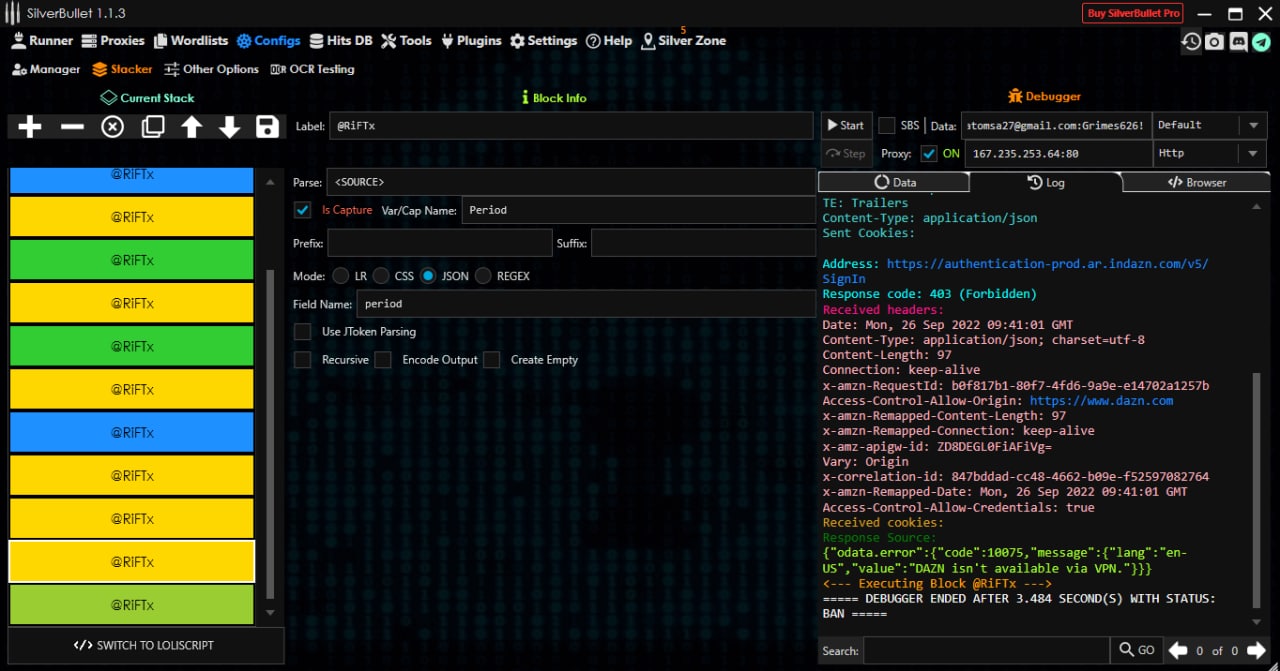Viewport: 1280px width, 671px height.
Task: Open the Hits DB menu
Action: pyautogui.click(x=340, y=41)
